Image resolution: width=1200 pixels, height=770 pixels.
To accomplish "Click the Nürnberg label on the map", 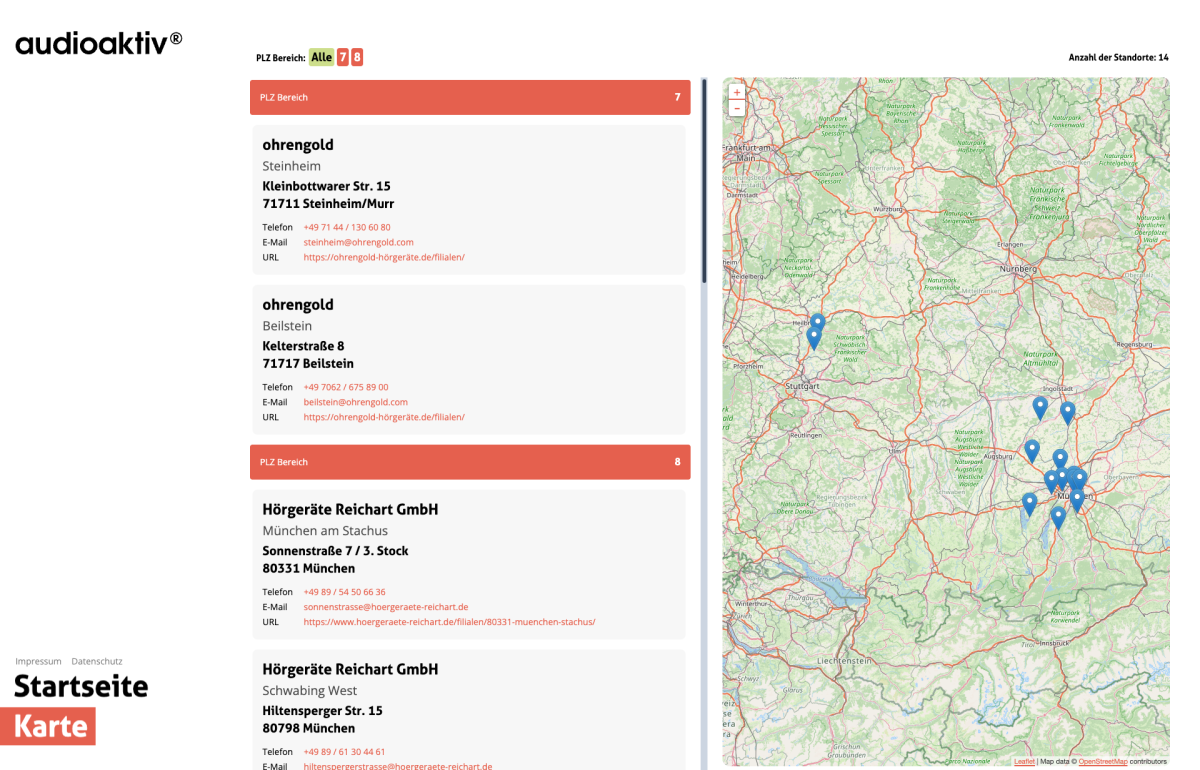I will 1020,270.
